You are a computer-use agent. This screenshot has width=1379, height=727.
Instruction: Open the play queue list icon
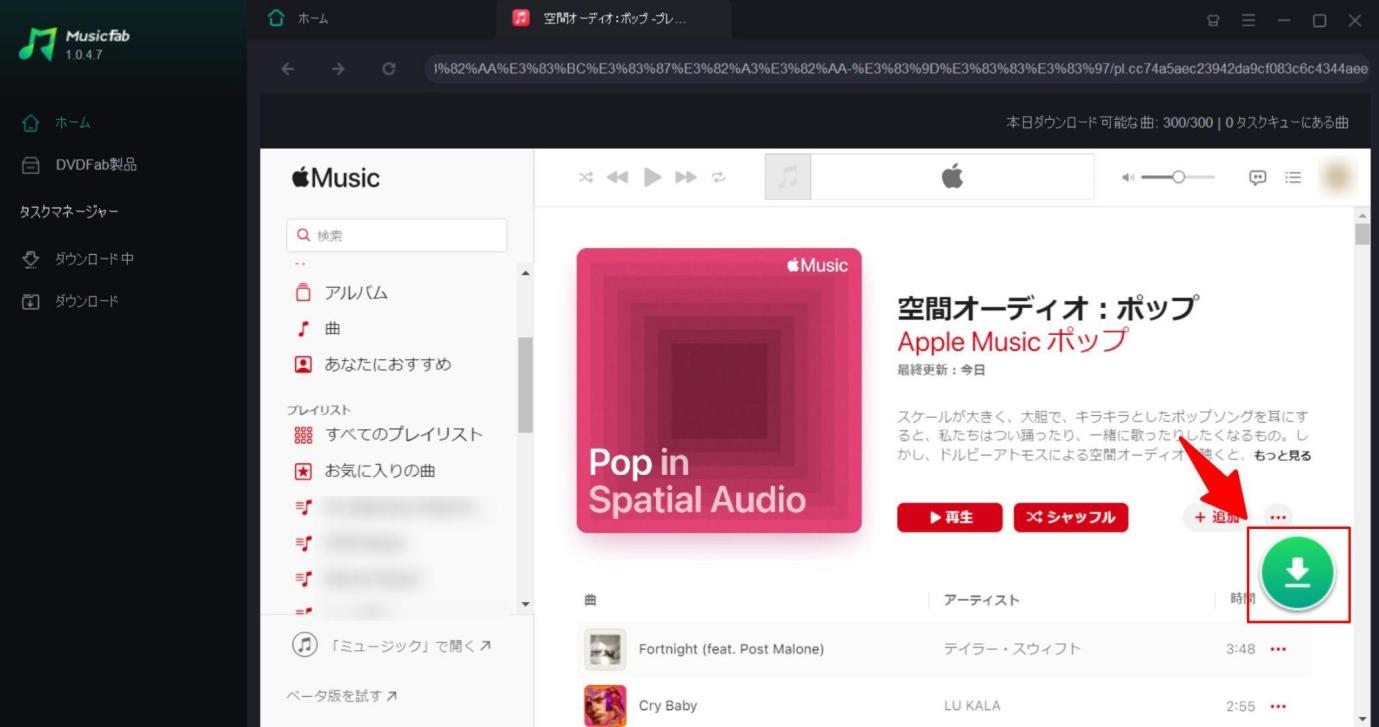(x=1293, y=177)
